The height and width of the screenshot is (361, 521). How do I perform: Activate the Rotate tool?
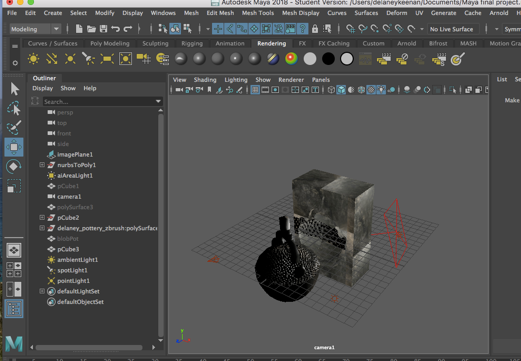[14, 166]
